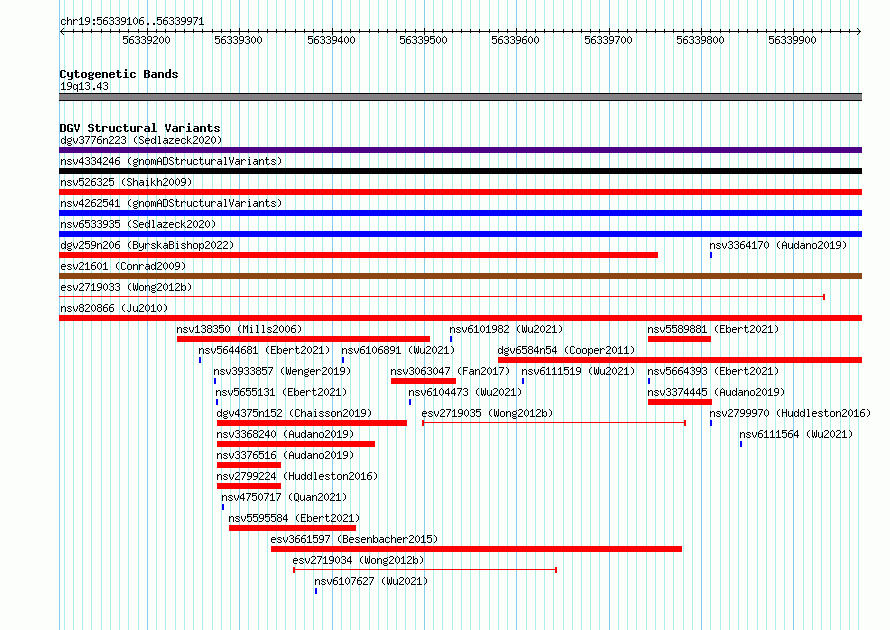This screenshot has width=890, height=630.
Task: Click the chr19:56339106..56339971 coordinates text
Action: coord(132,21)
